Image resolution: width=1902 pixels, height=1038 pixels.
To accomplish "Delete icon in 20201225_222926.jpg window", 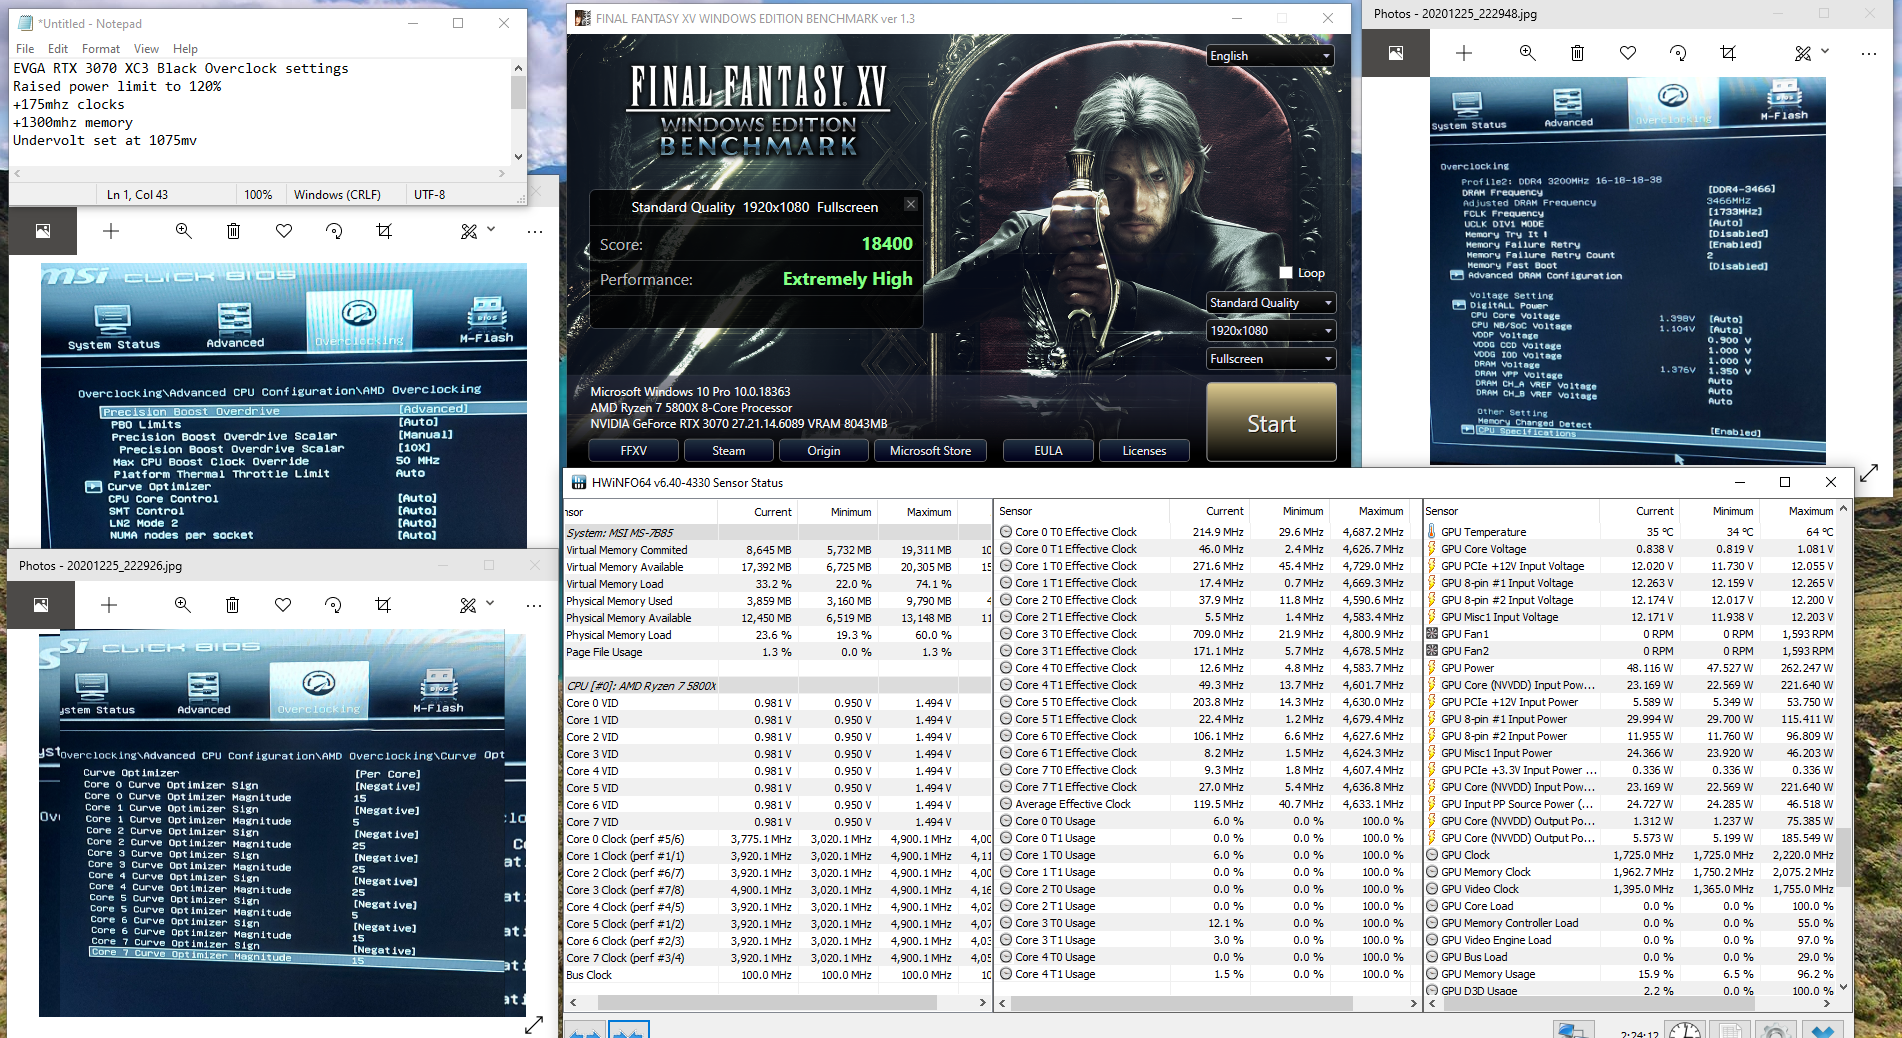I will pyautogui.click(x=232, y=605).
